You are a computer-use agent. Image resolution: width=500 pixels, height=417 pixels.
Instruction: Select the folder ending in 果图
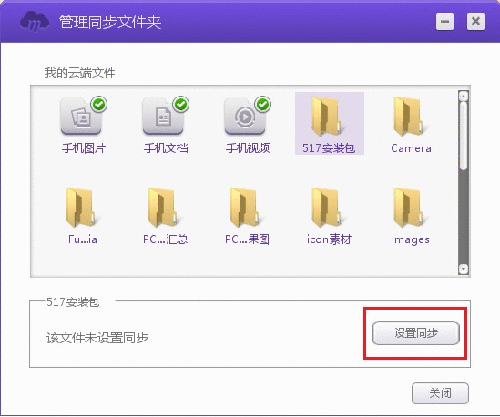[246, 208]
